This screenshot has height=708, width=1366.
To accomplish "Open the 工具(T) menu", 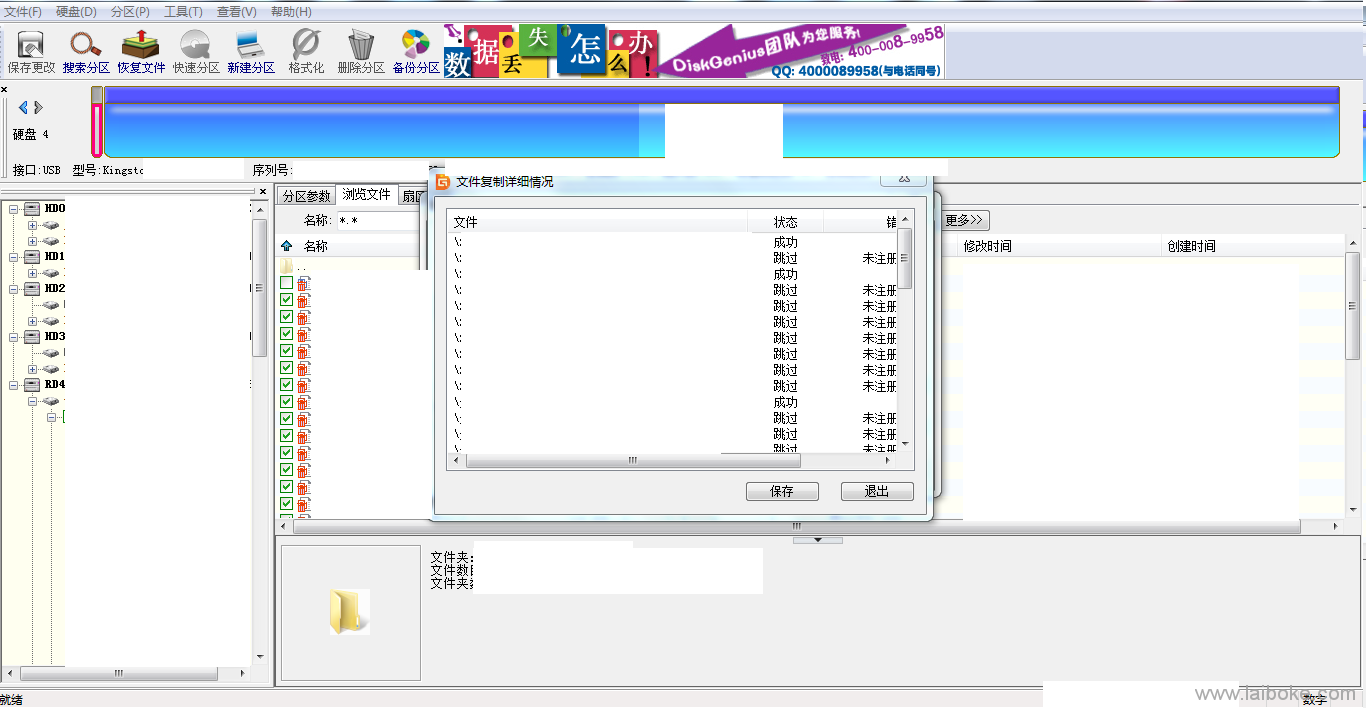I will 183,12.
